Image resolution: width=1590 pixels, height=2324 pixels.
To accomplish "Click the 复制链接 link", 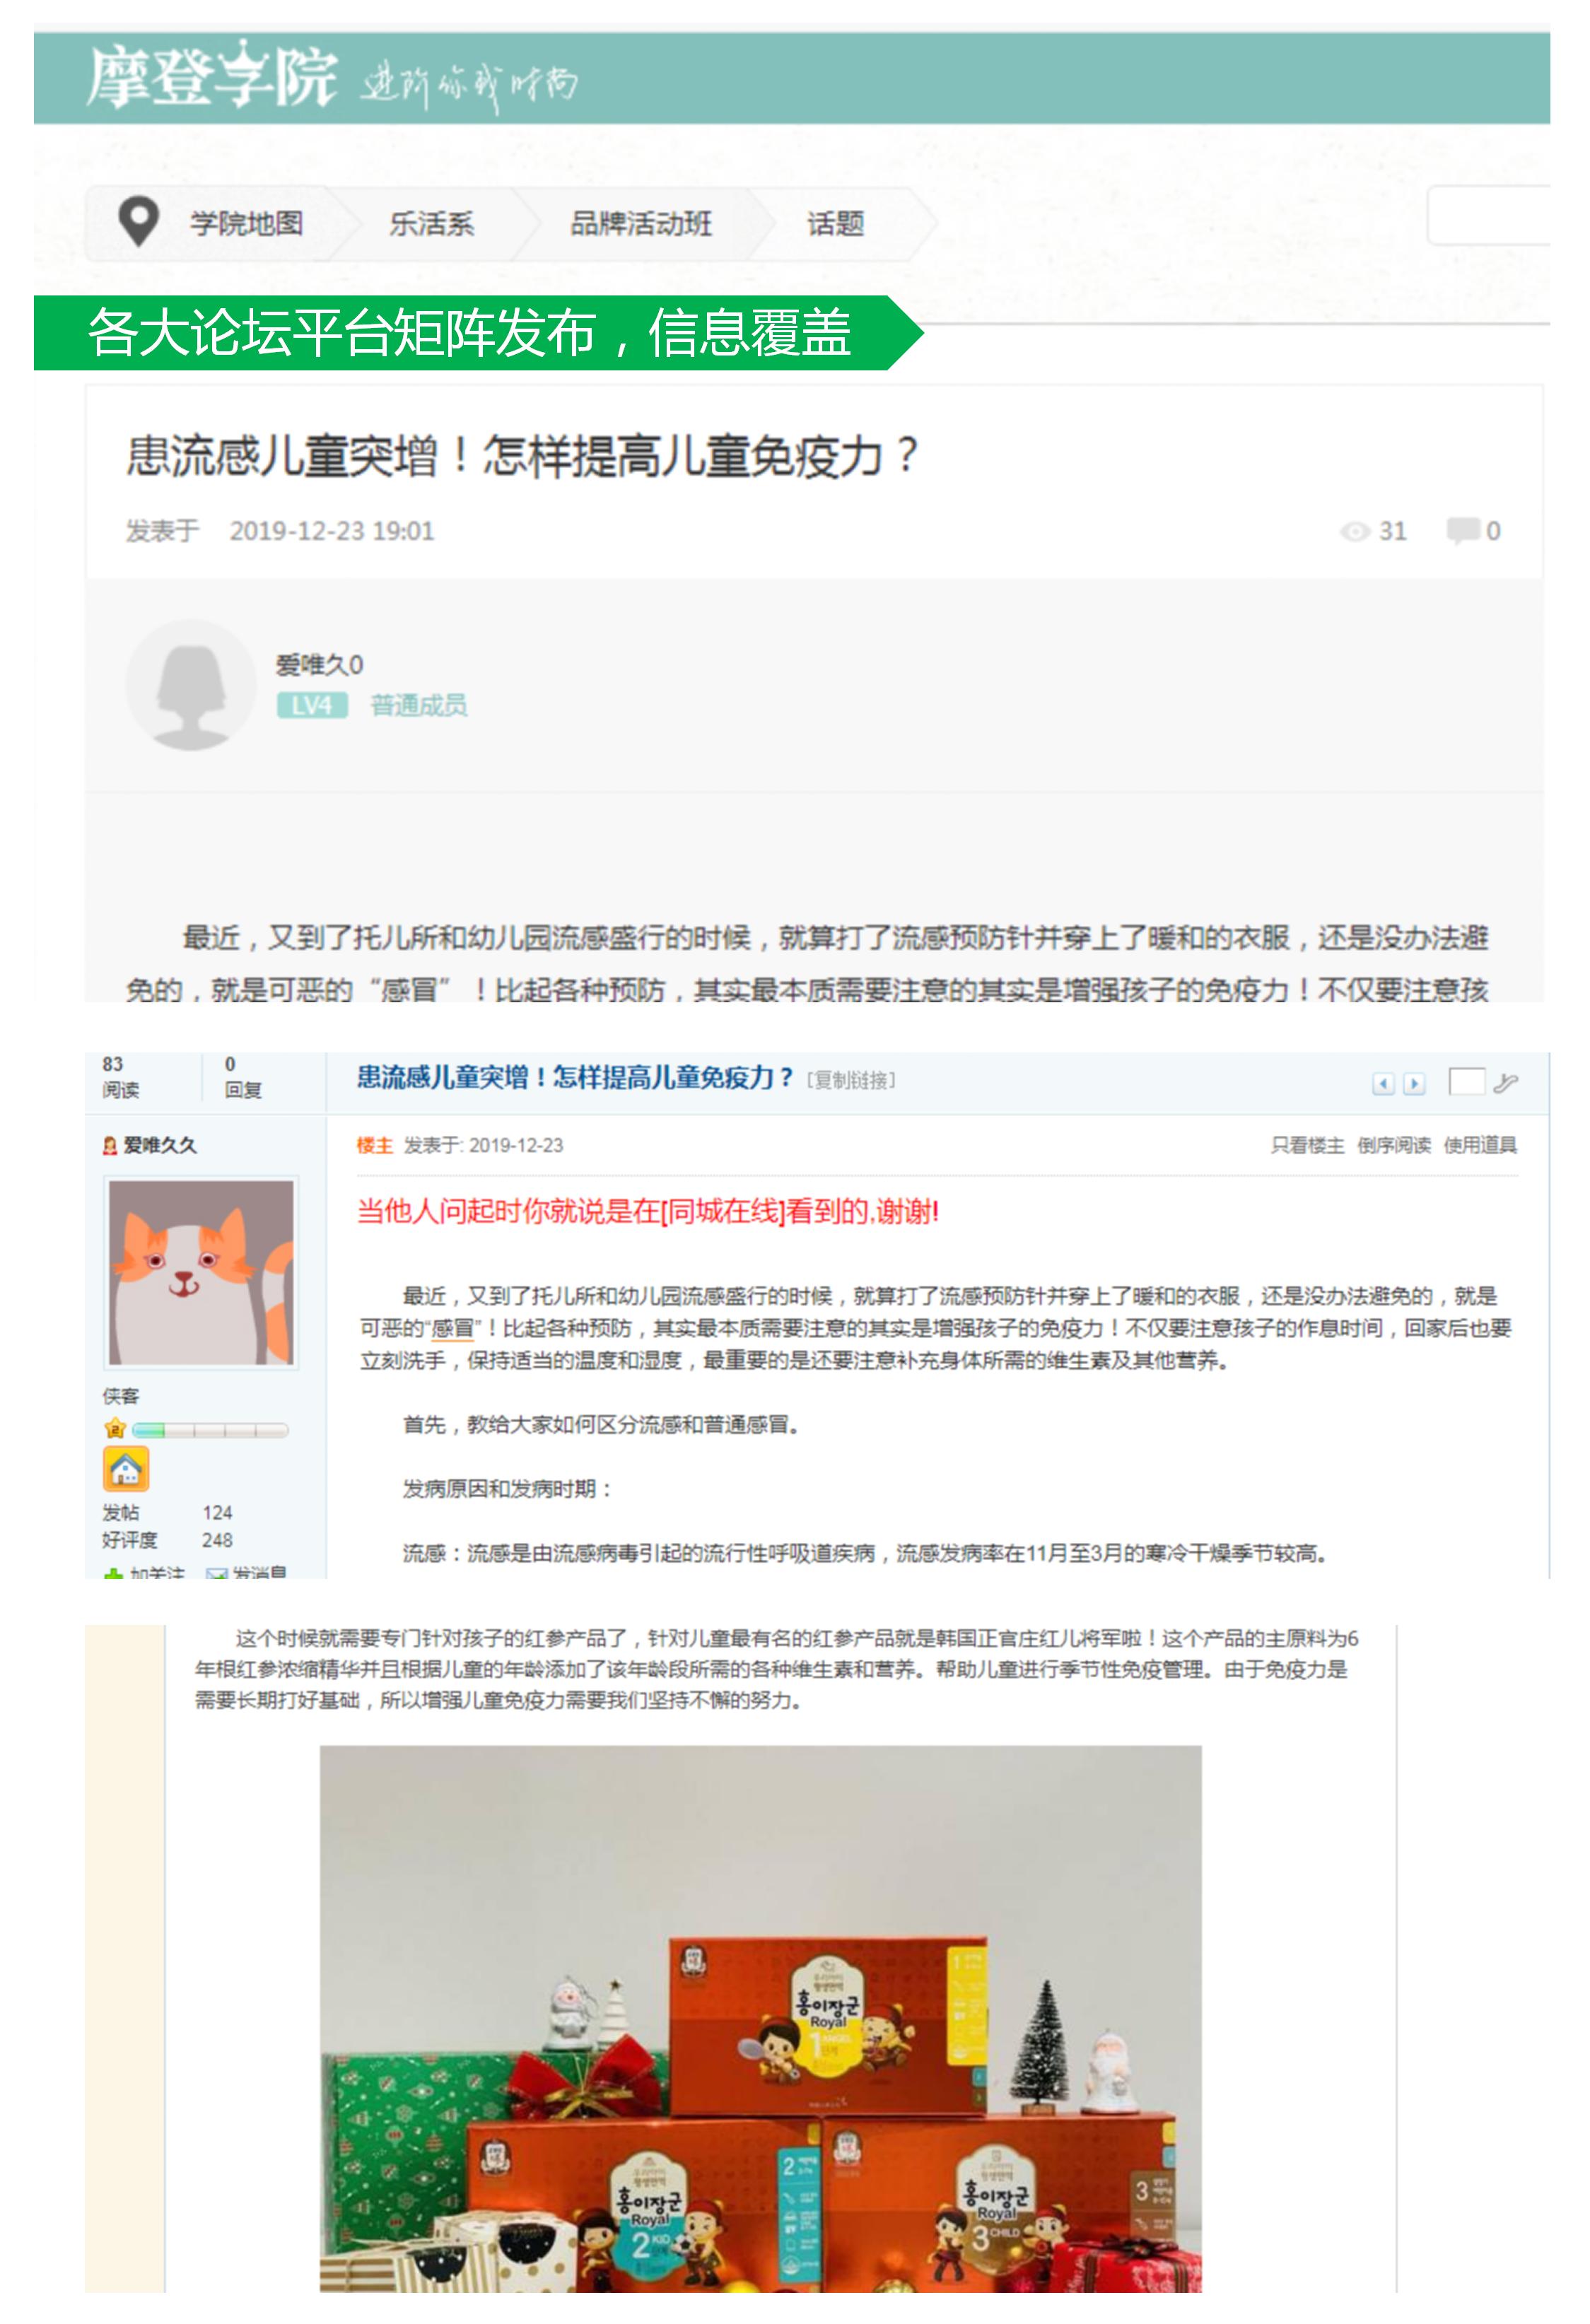I will click(x=851, y=1080).
